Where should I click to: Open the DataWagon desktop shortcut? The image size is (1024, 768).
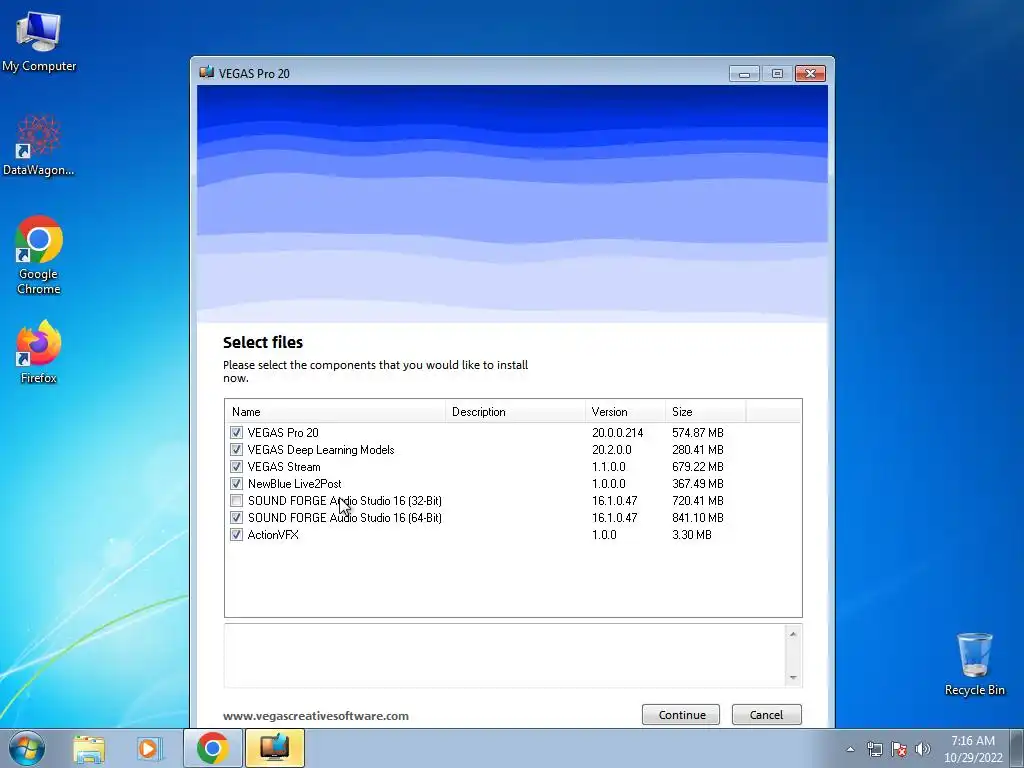39,145
